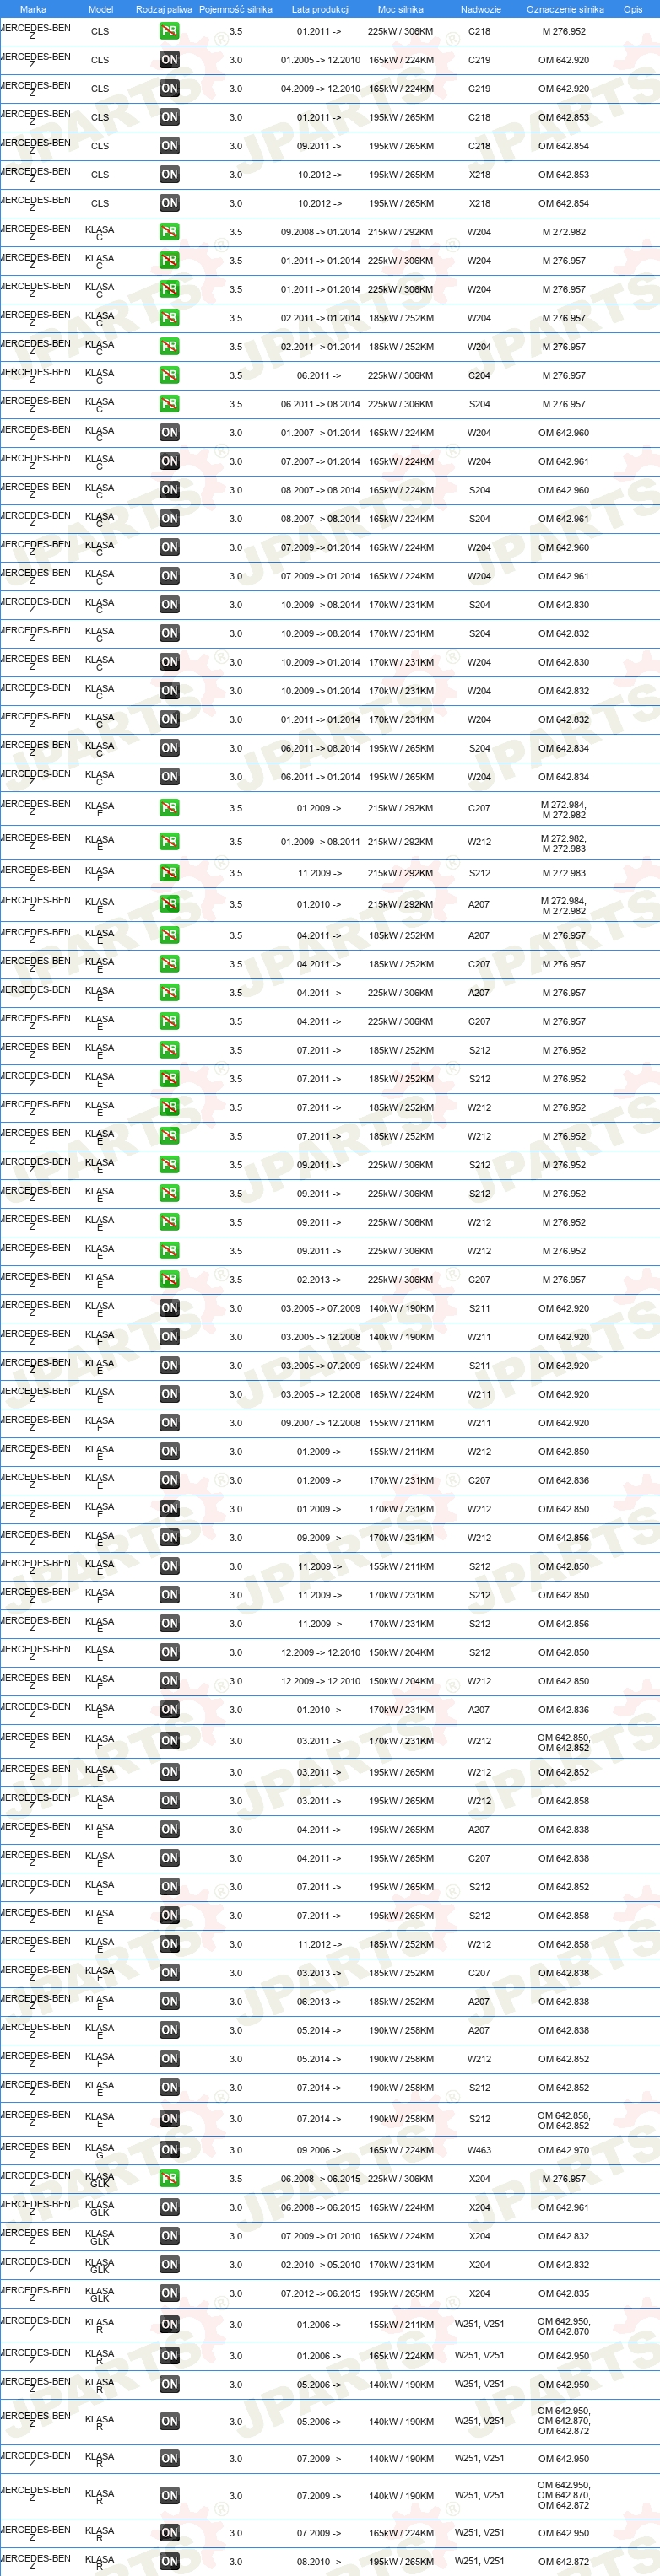Viewport: 660px width, 2576px height.
Task: Click the 09.2008 -> 01.2014 date cell
Action: click(320, 232)
